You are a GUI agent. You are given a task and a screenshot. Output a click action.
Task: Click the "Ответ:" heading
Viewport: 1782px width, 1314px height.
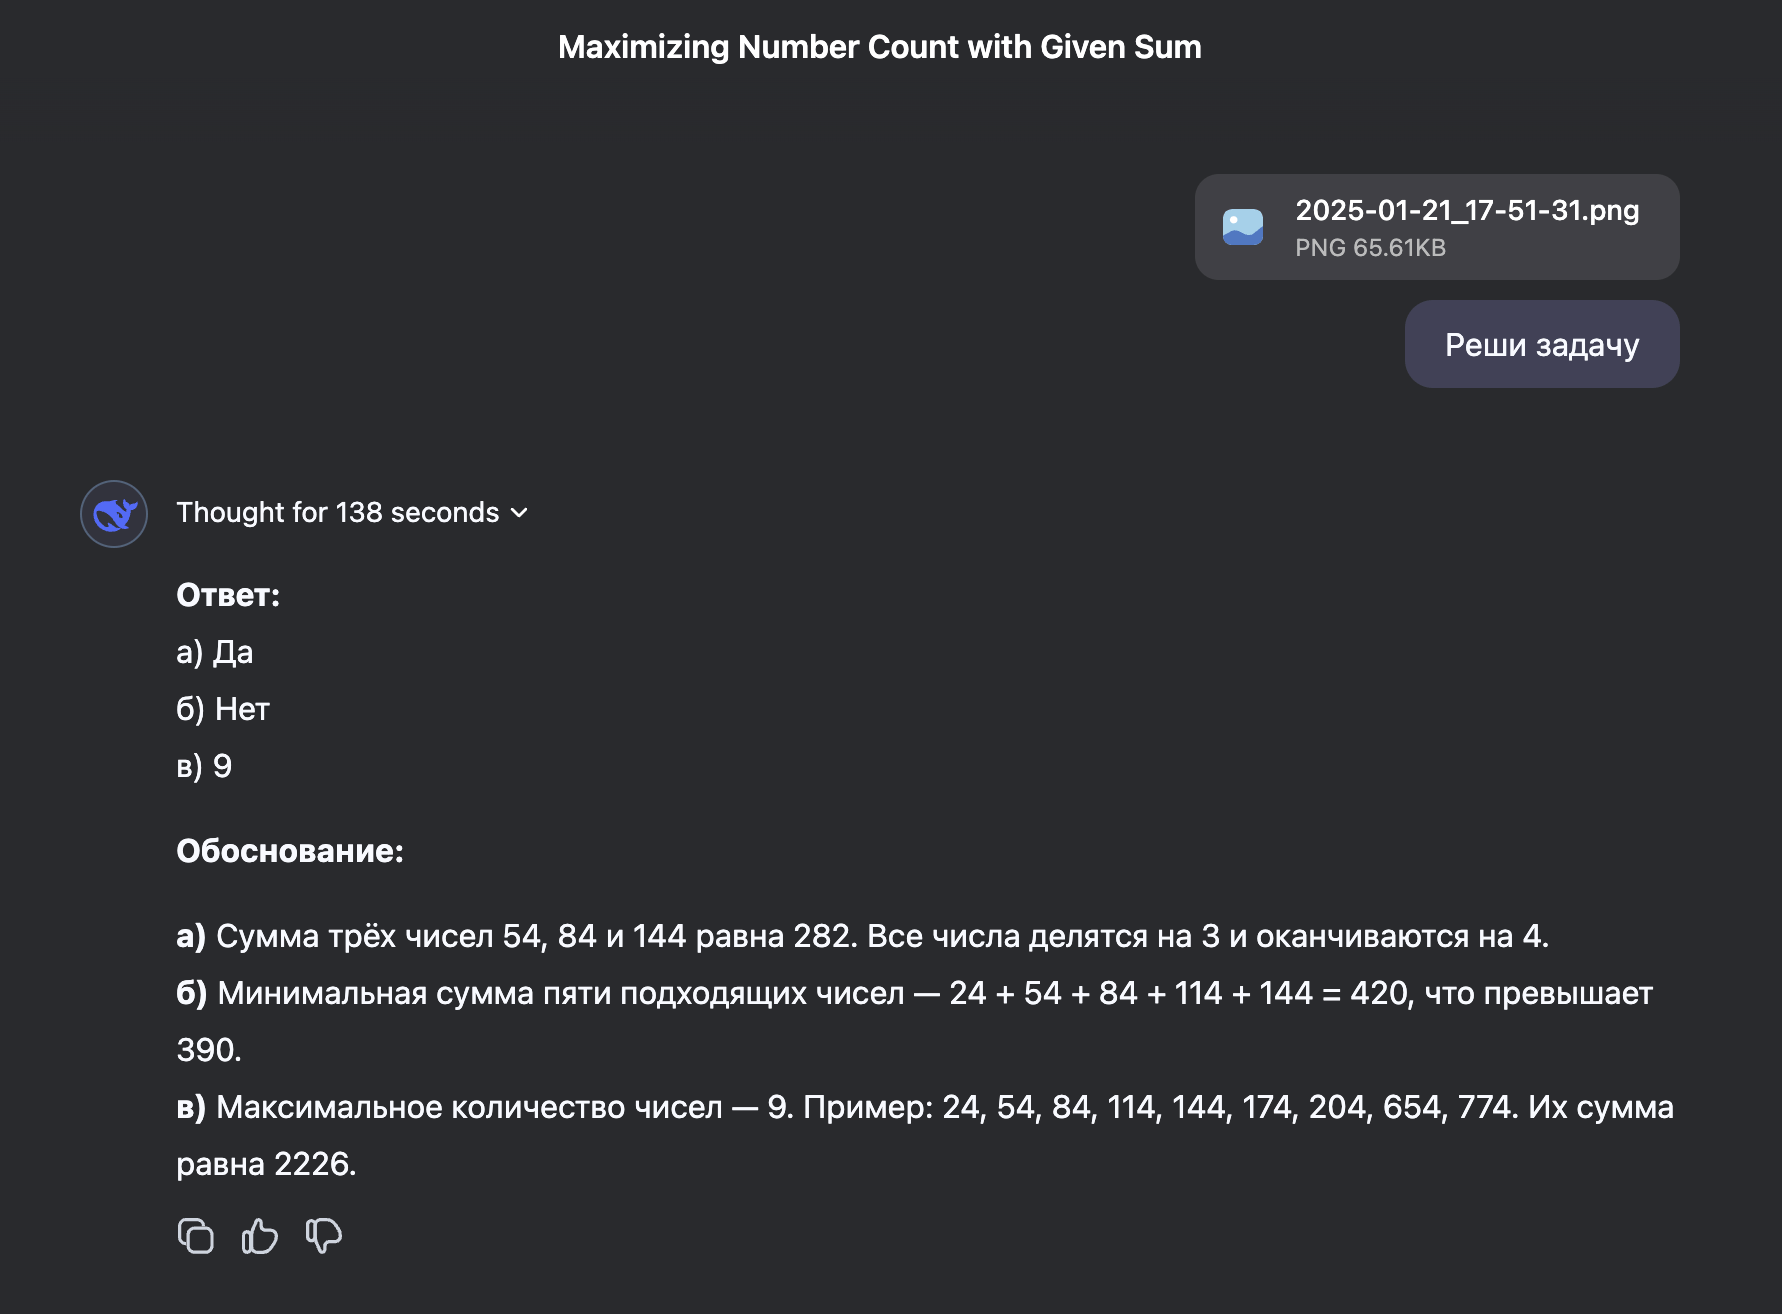pos(228,595)
